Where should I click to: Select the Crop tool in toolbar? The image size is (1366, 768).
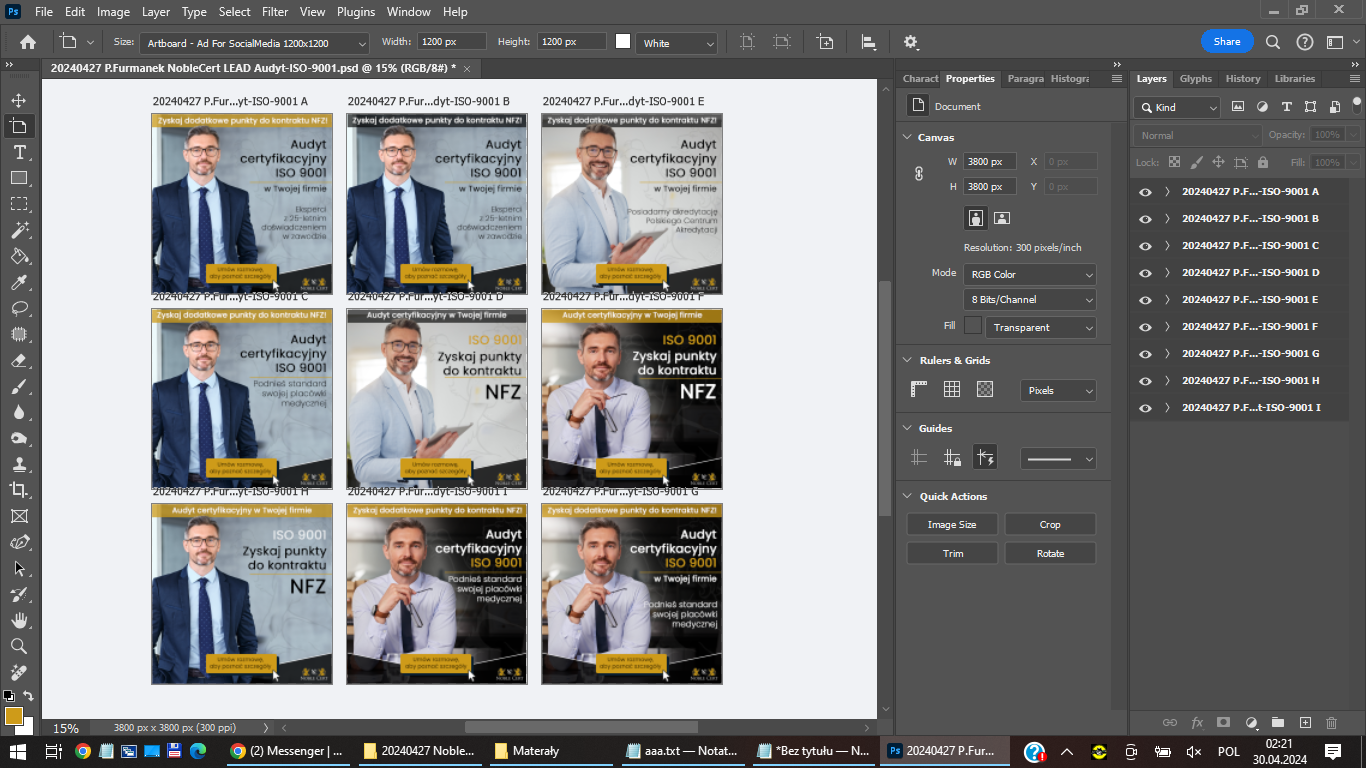18,490
